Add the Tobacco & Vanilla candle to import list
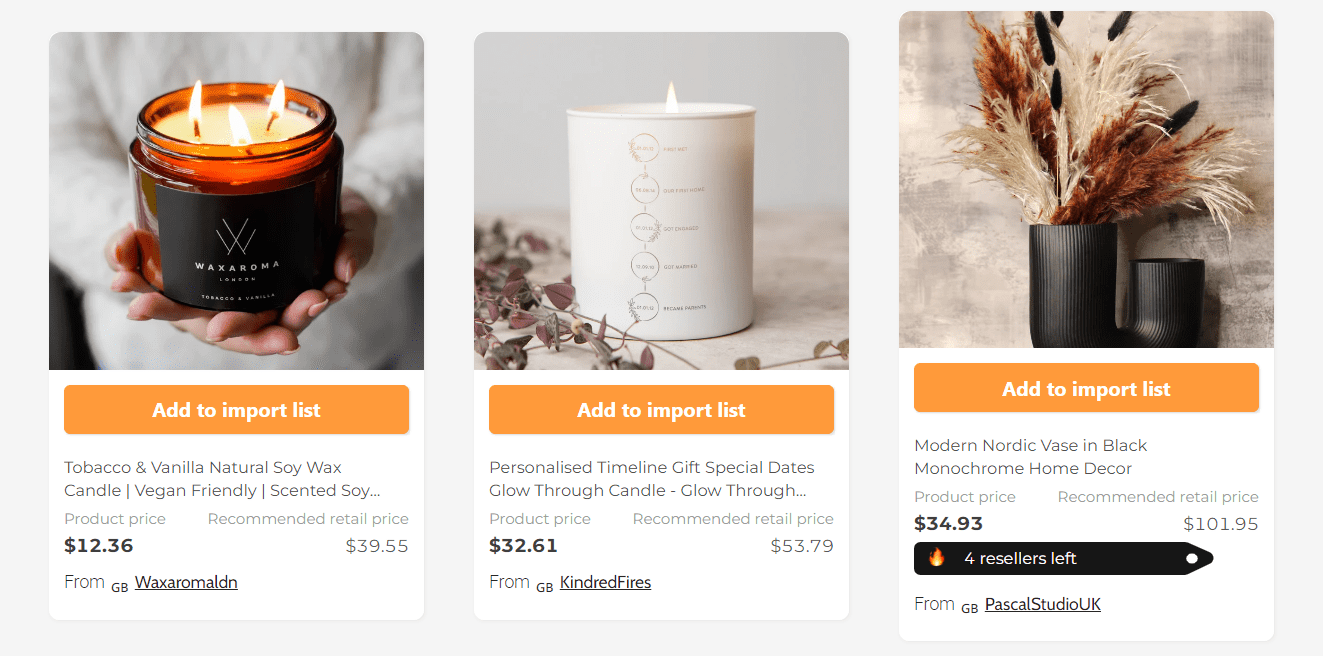The image size is (1323, 656). [236, 409]
